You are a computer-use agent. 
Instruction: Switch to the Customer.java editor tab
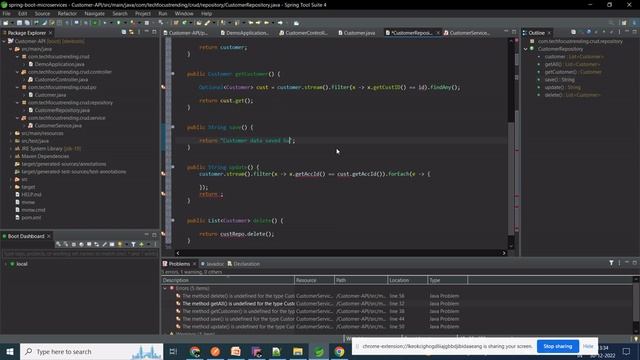[356, 33]
